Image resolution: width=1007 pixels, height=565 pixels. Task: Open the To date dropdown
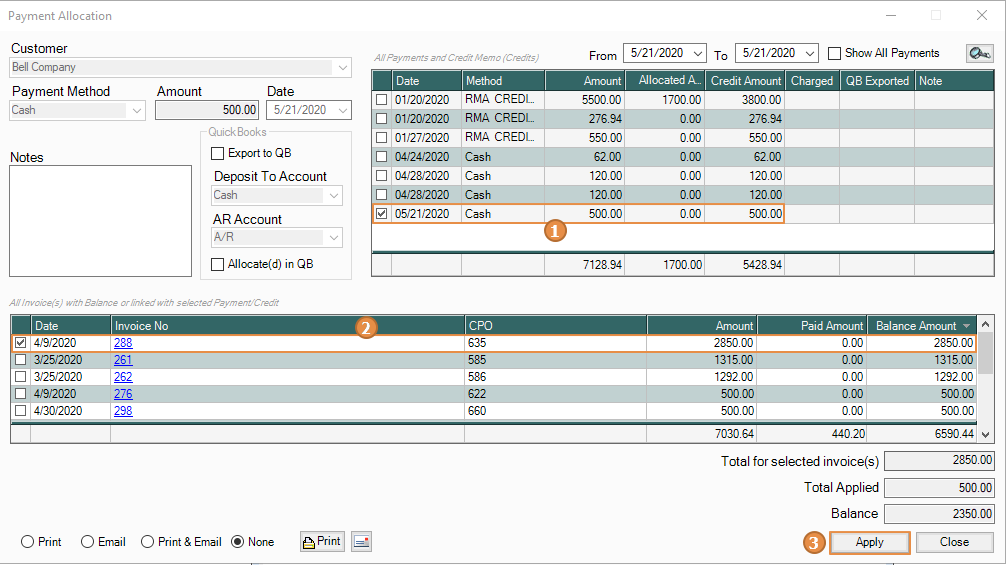[x=808, y=53]
